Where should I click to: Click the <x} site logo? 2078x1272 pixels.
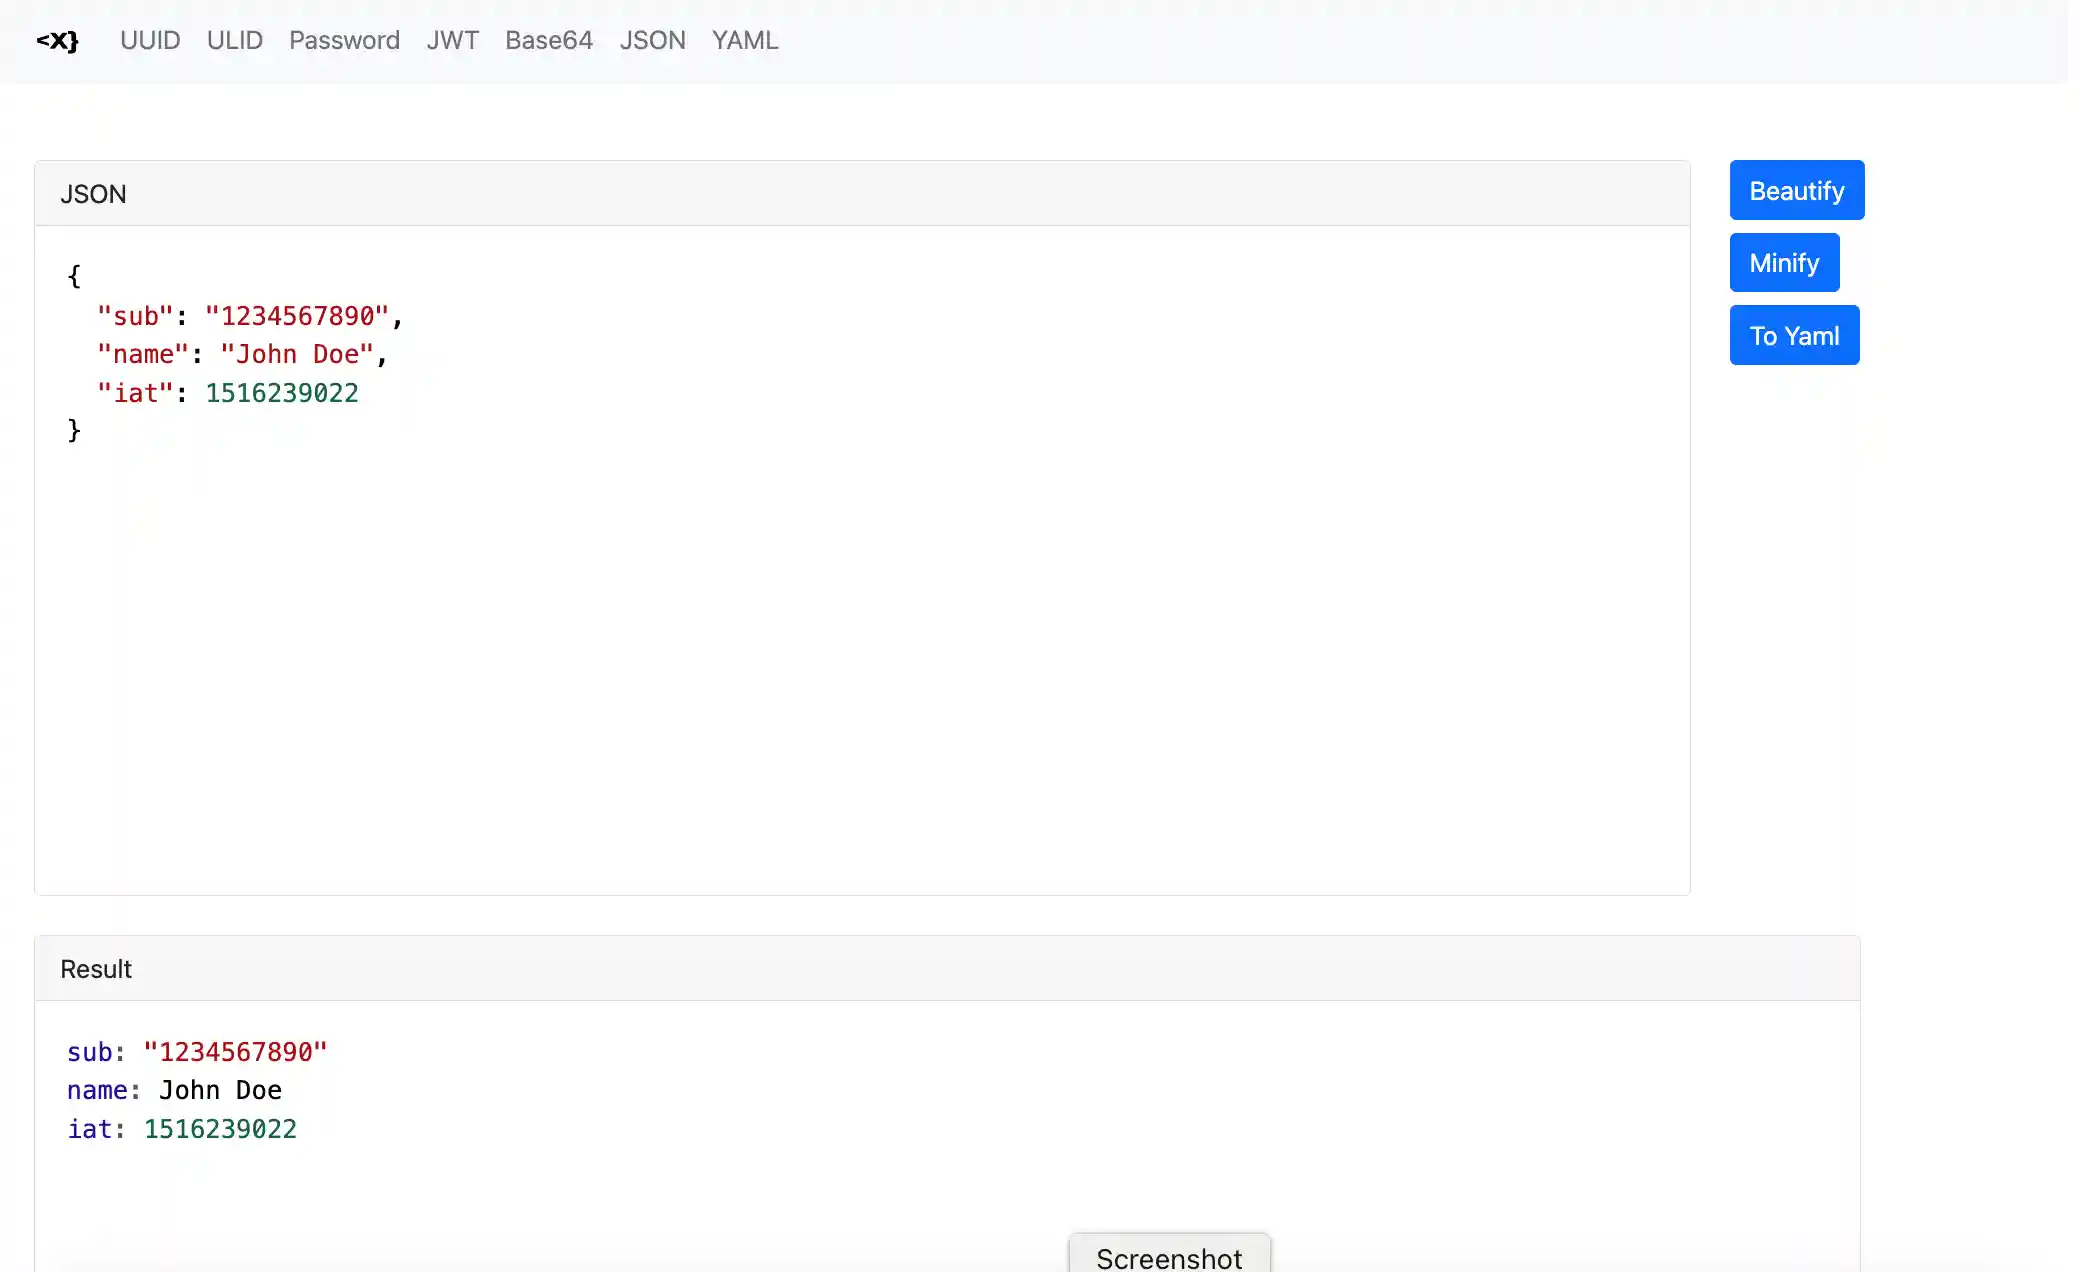tap(57, 40)
